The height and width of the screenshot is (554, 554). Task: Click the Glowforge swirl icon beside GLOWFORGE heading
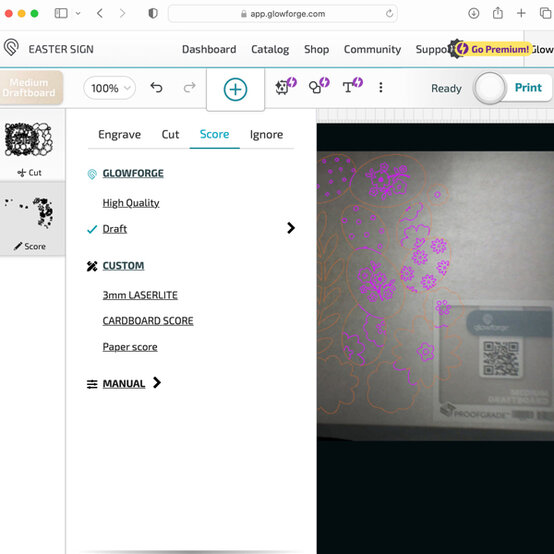[92, 174]
